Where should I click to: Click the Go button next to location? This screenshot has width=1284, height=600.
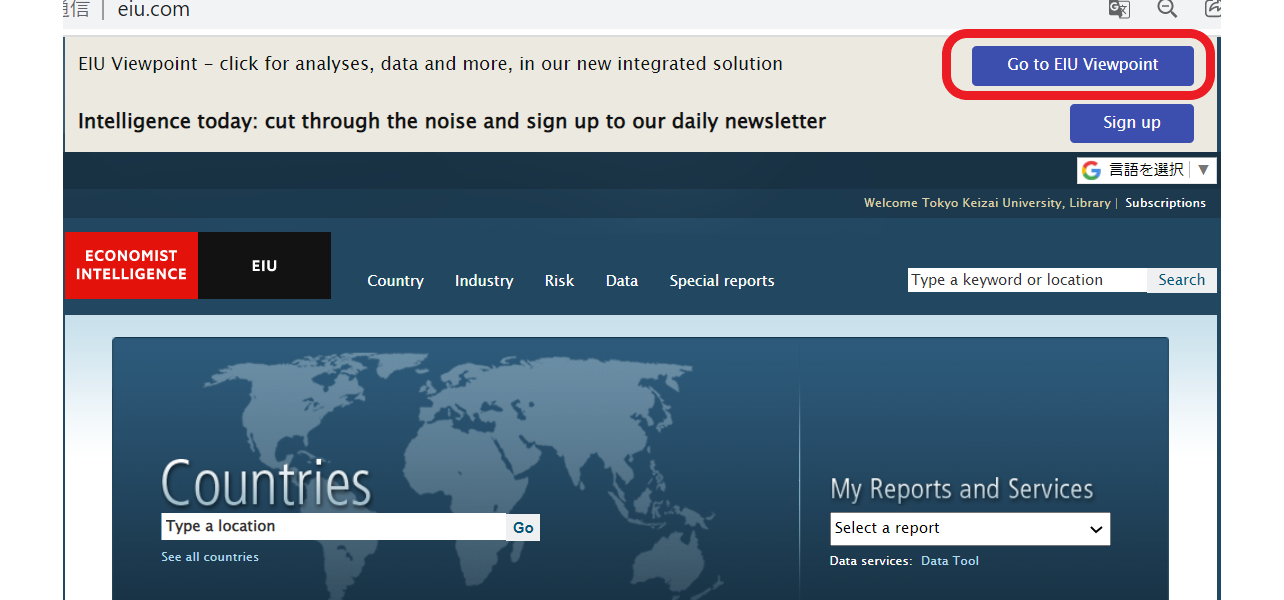click(x=523, y=527)
